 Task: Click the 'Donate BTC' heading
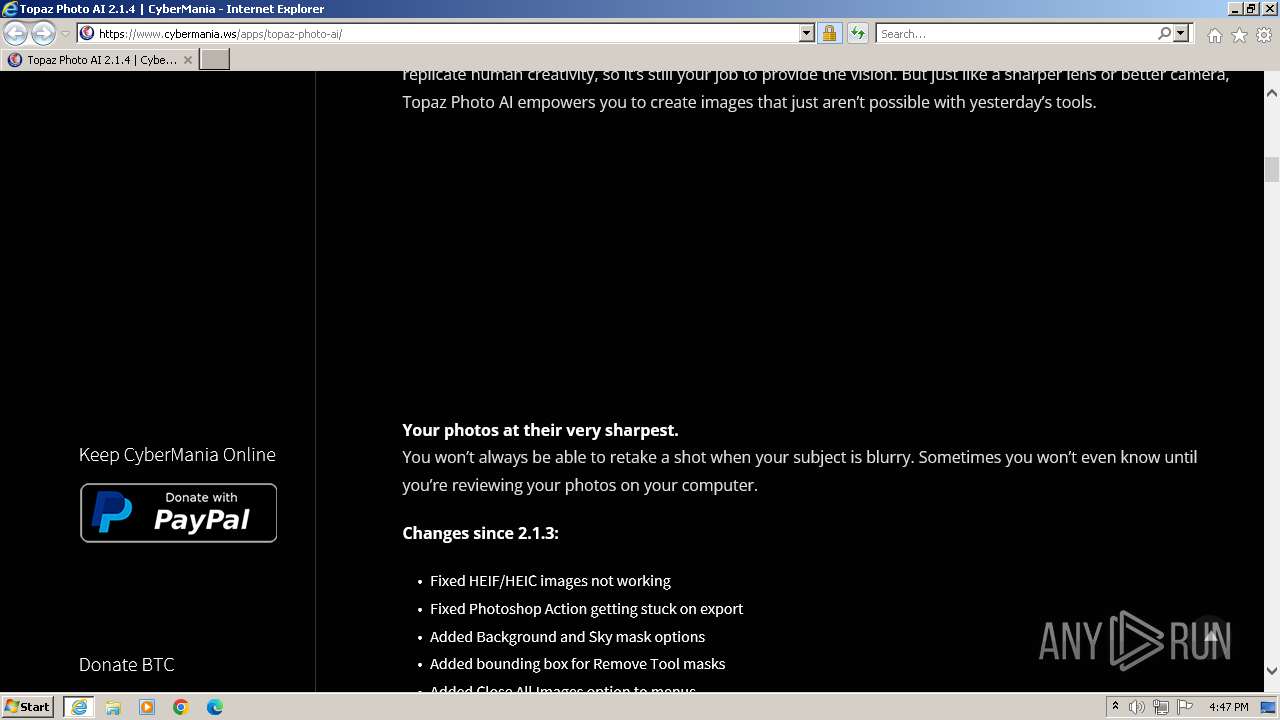point(127,665)
